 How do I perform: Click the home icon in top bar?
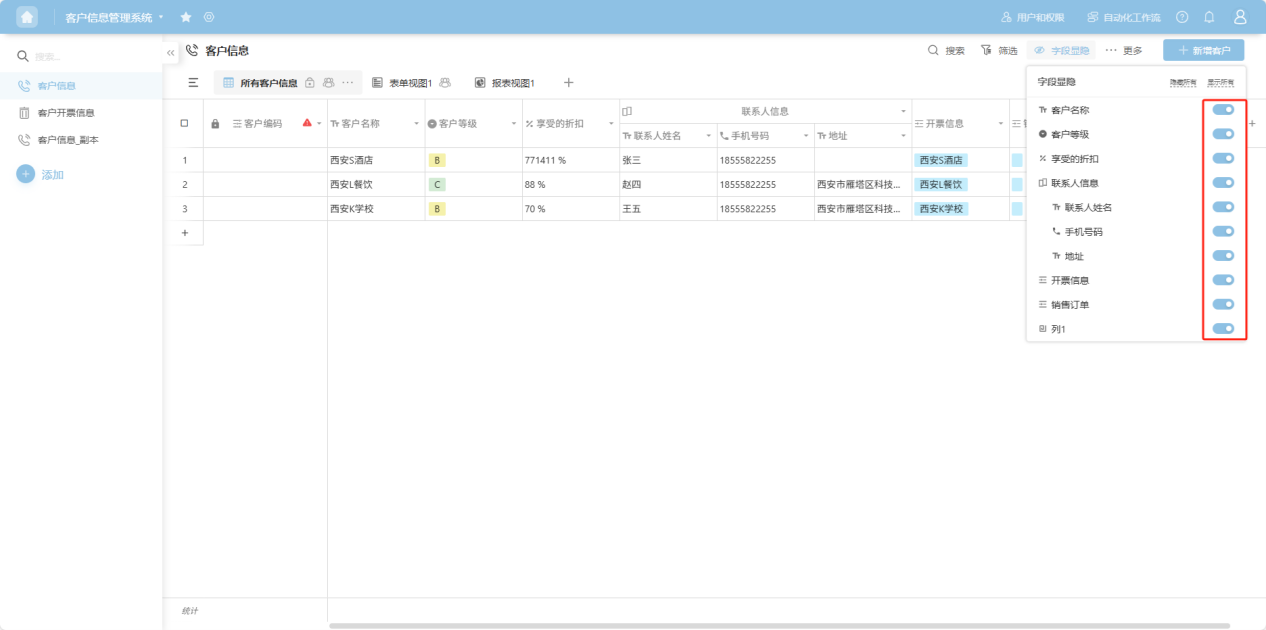pos(27,17)
